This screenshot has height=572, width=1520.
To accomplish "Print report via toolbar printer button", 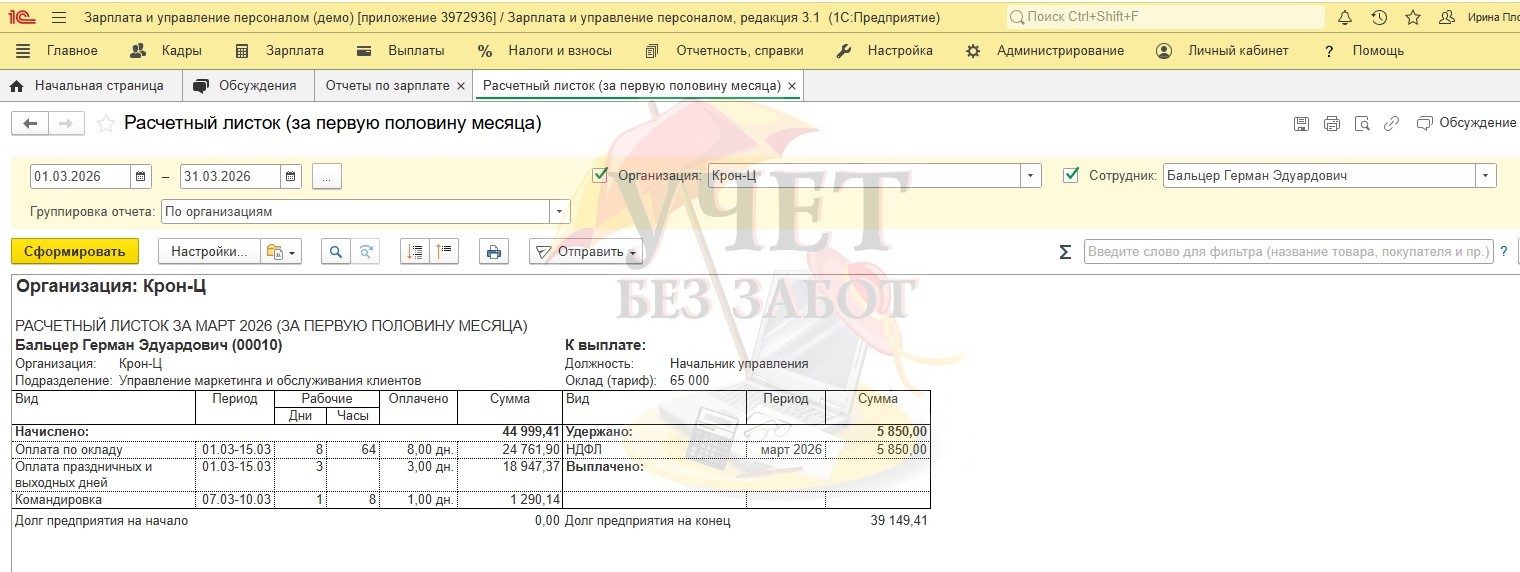I will pyautogui.click(x=493, y=252).
